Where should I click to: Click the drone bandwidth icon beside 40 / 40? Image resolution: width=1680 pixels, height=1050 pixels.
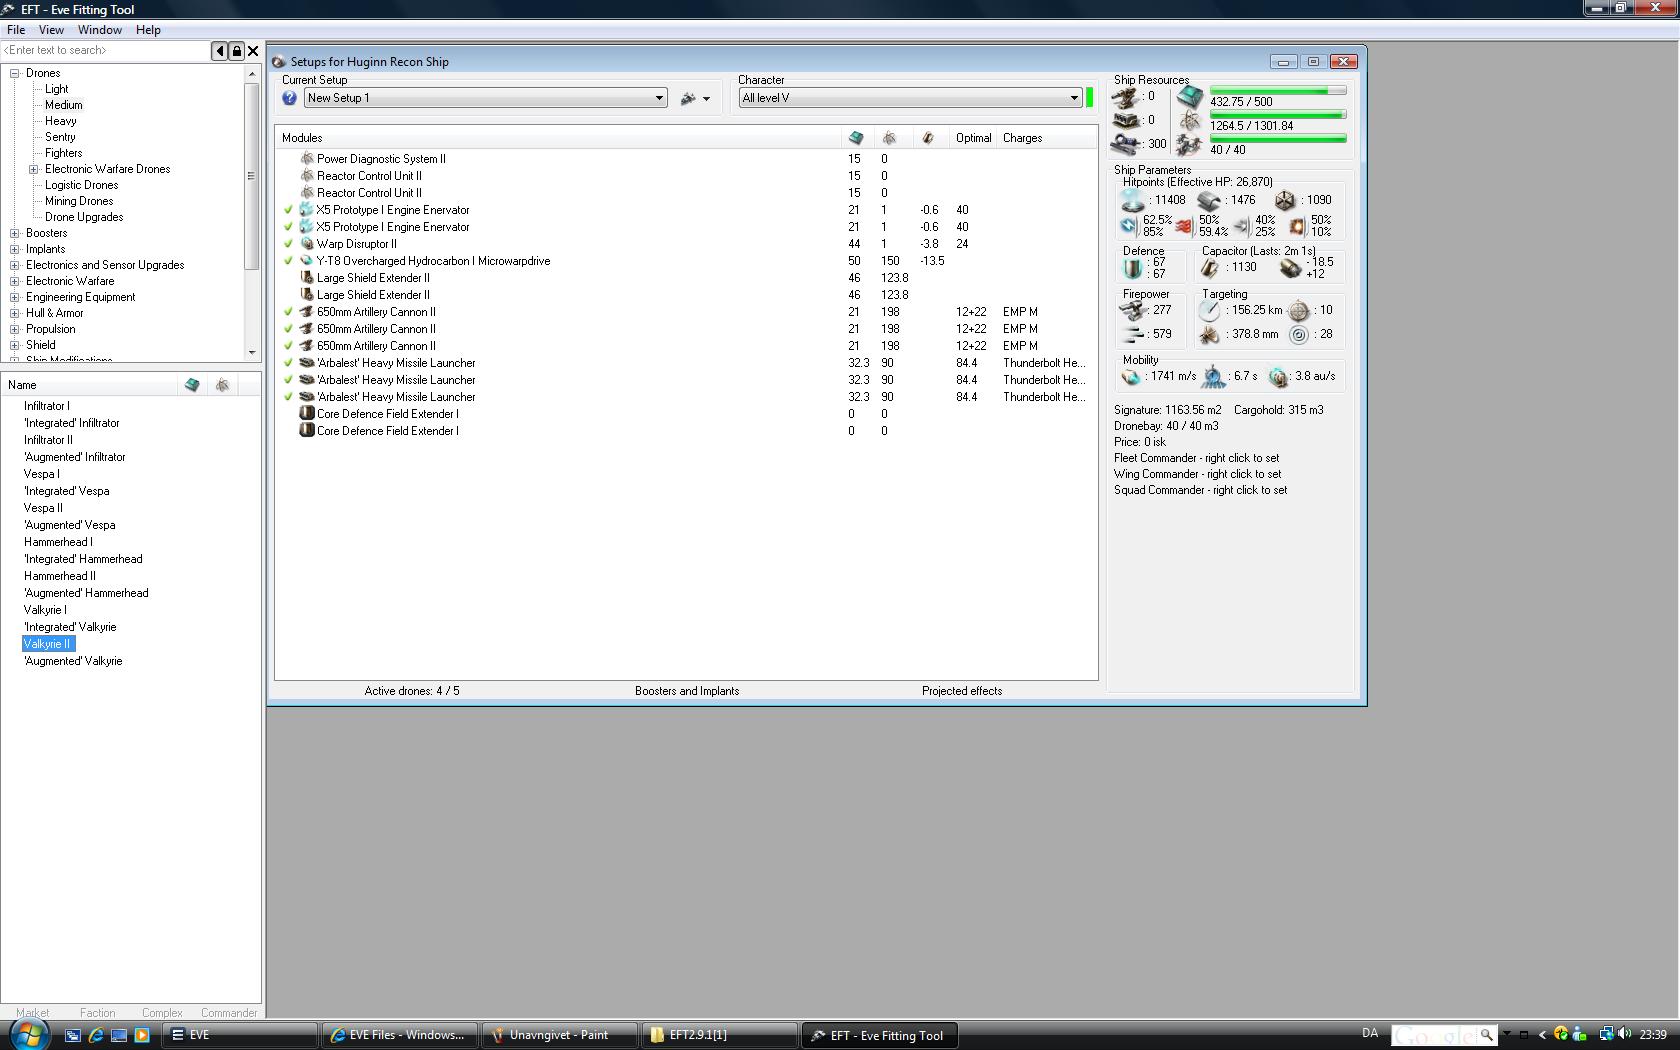1189,146
